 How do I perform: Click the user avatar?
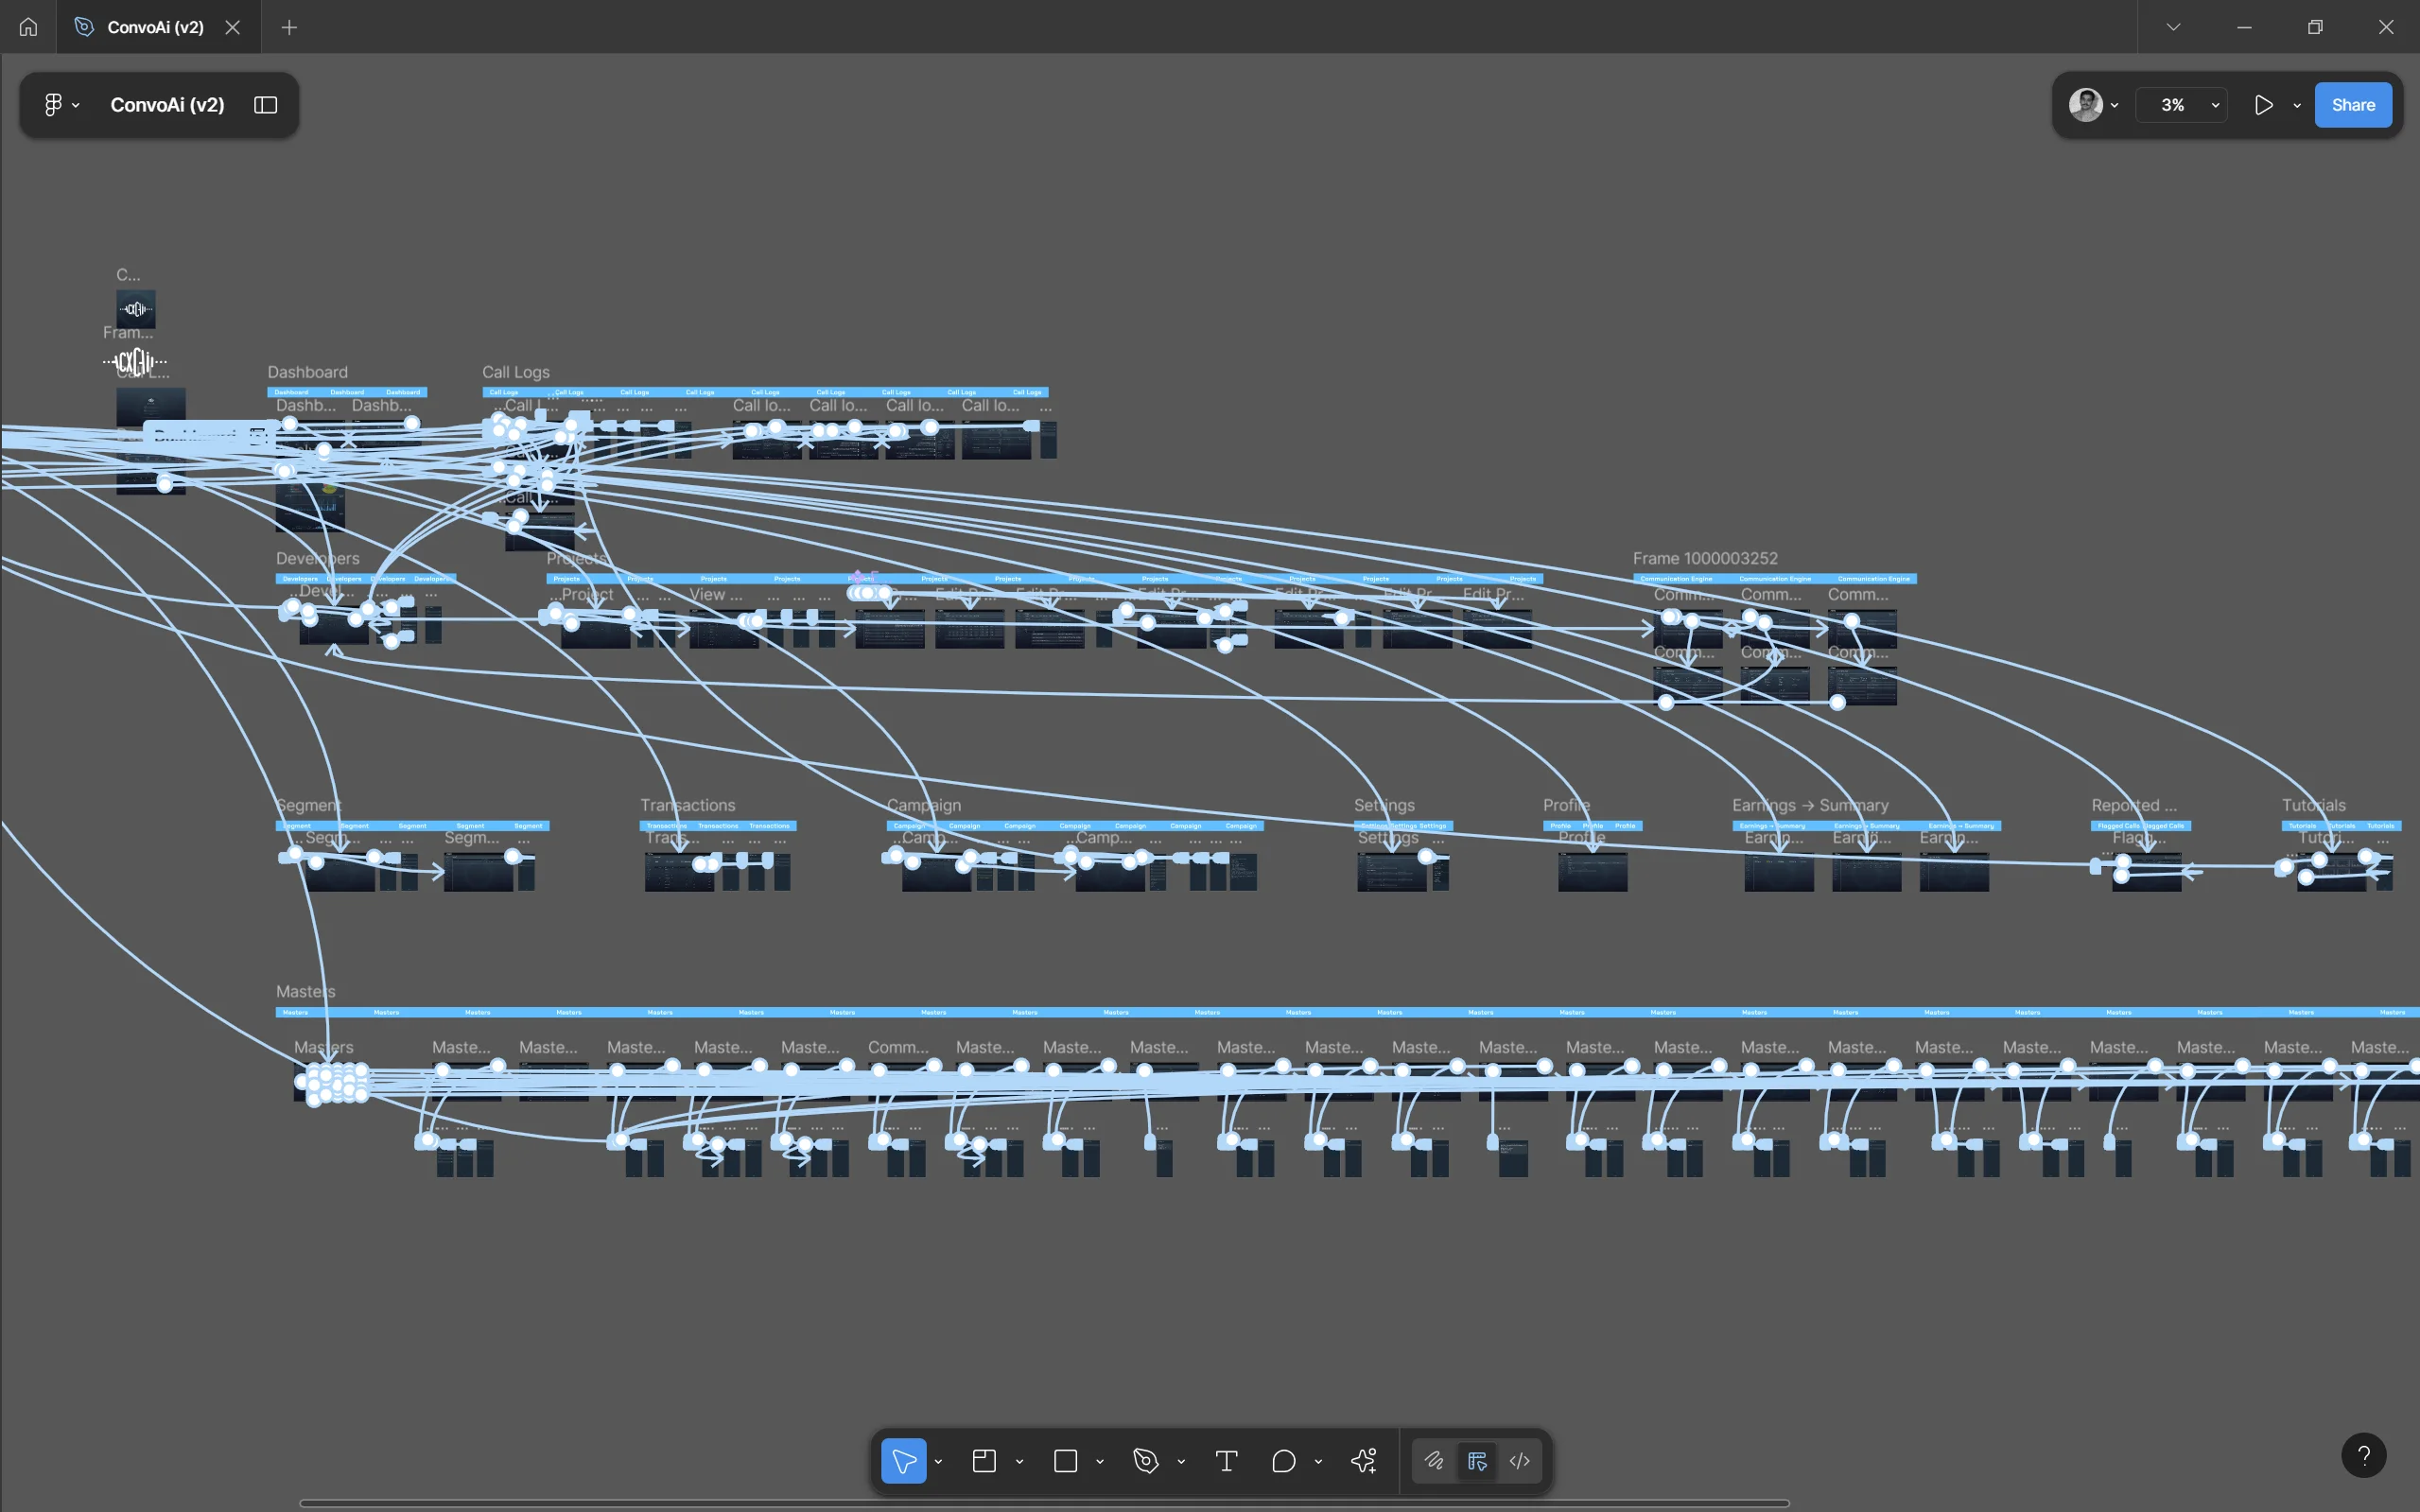[x=2085, y=104]
